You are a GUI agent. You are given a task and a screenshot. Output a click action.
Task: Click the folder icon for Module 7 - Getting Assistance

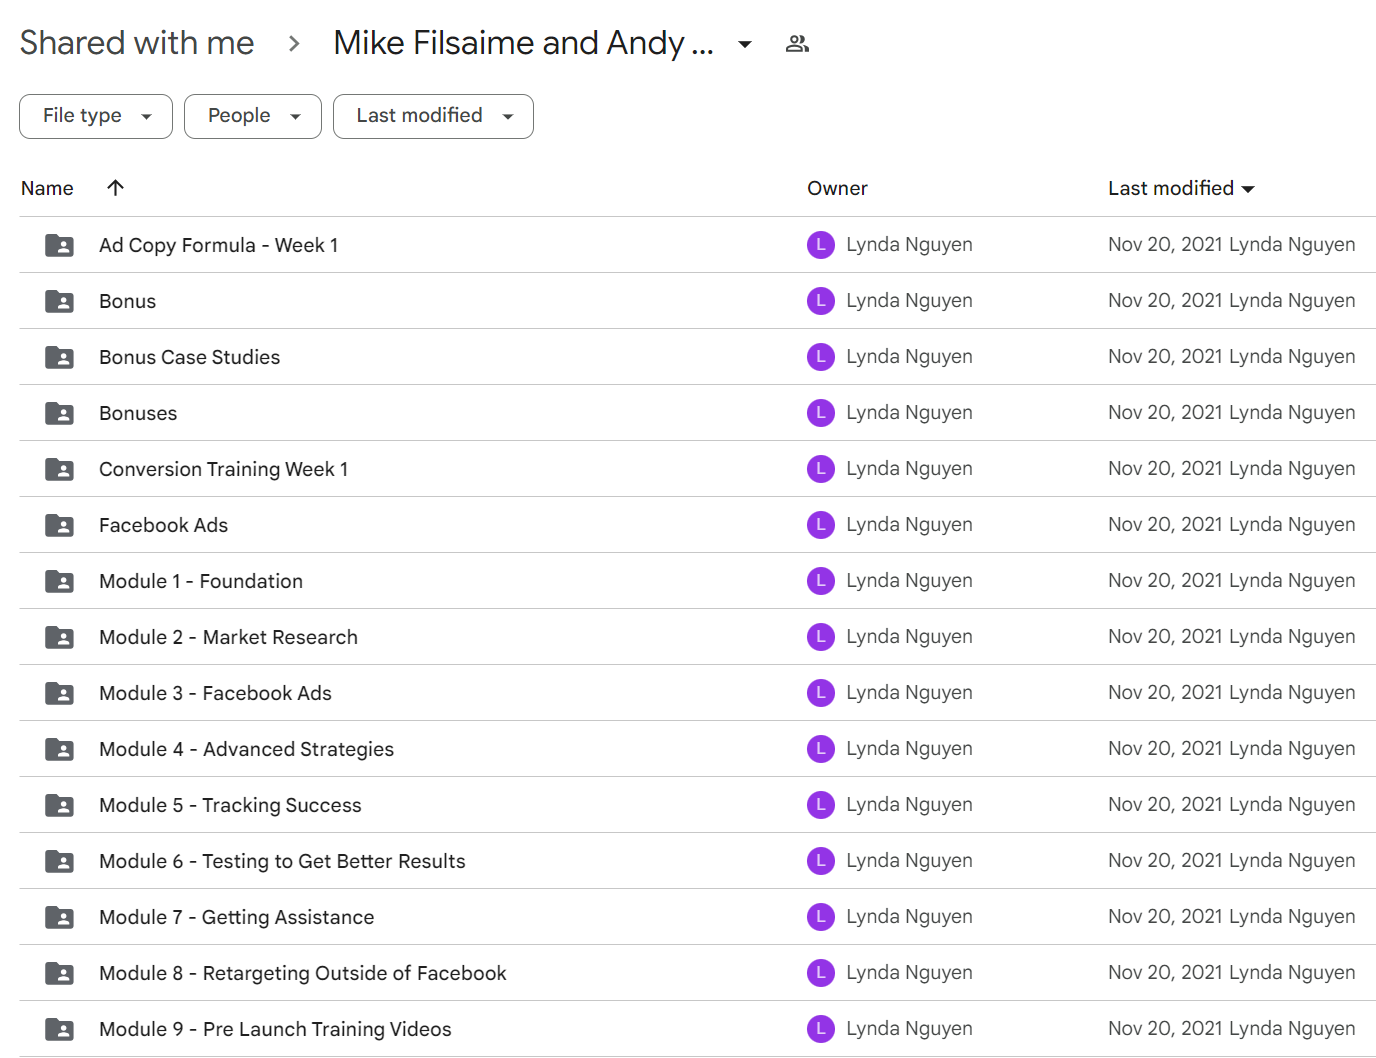tap(59, 917)
